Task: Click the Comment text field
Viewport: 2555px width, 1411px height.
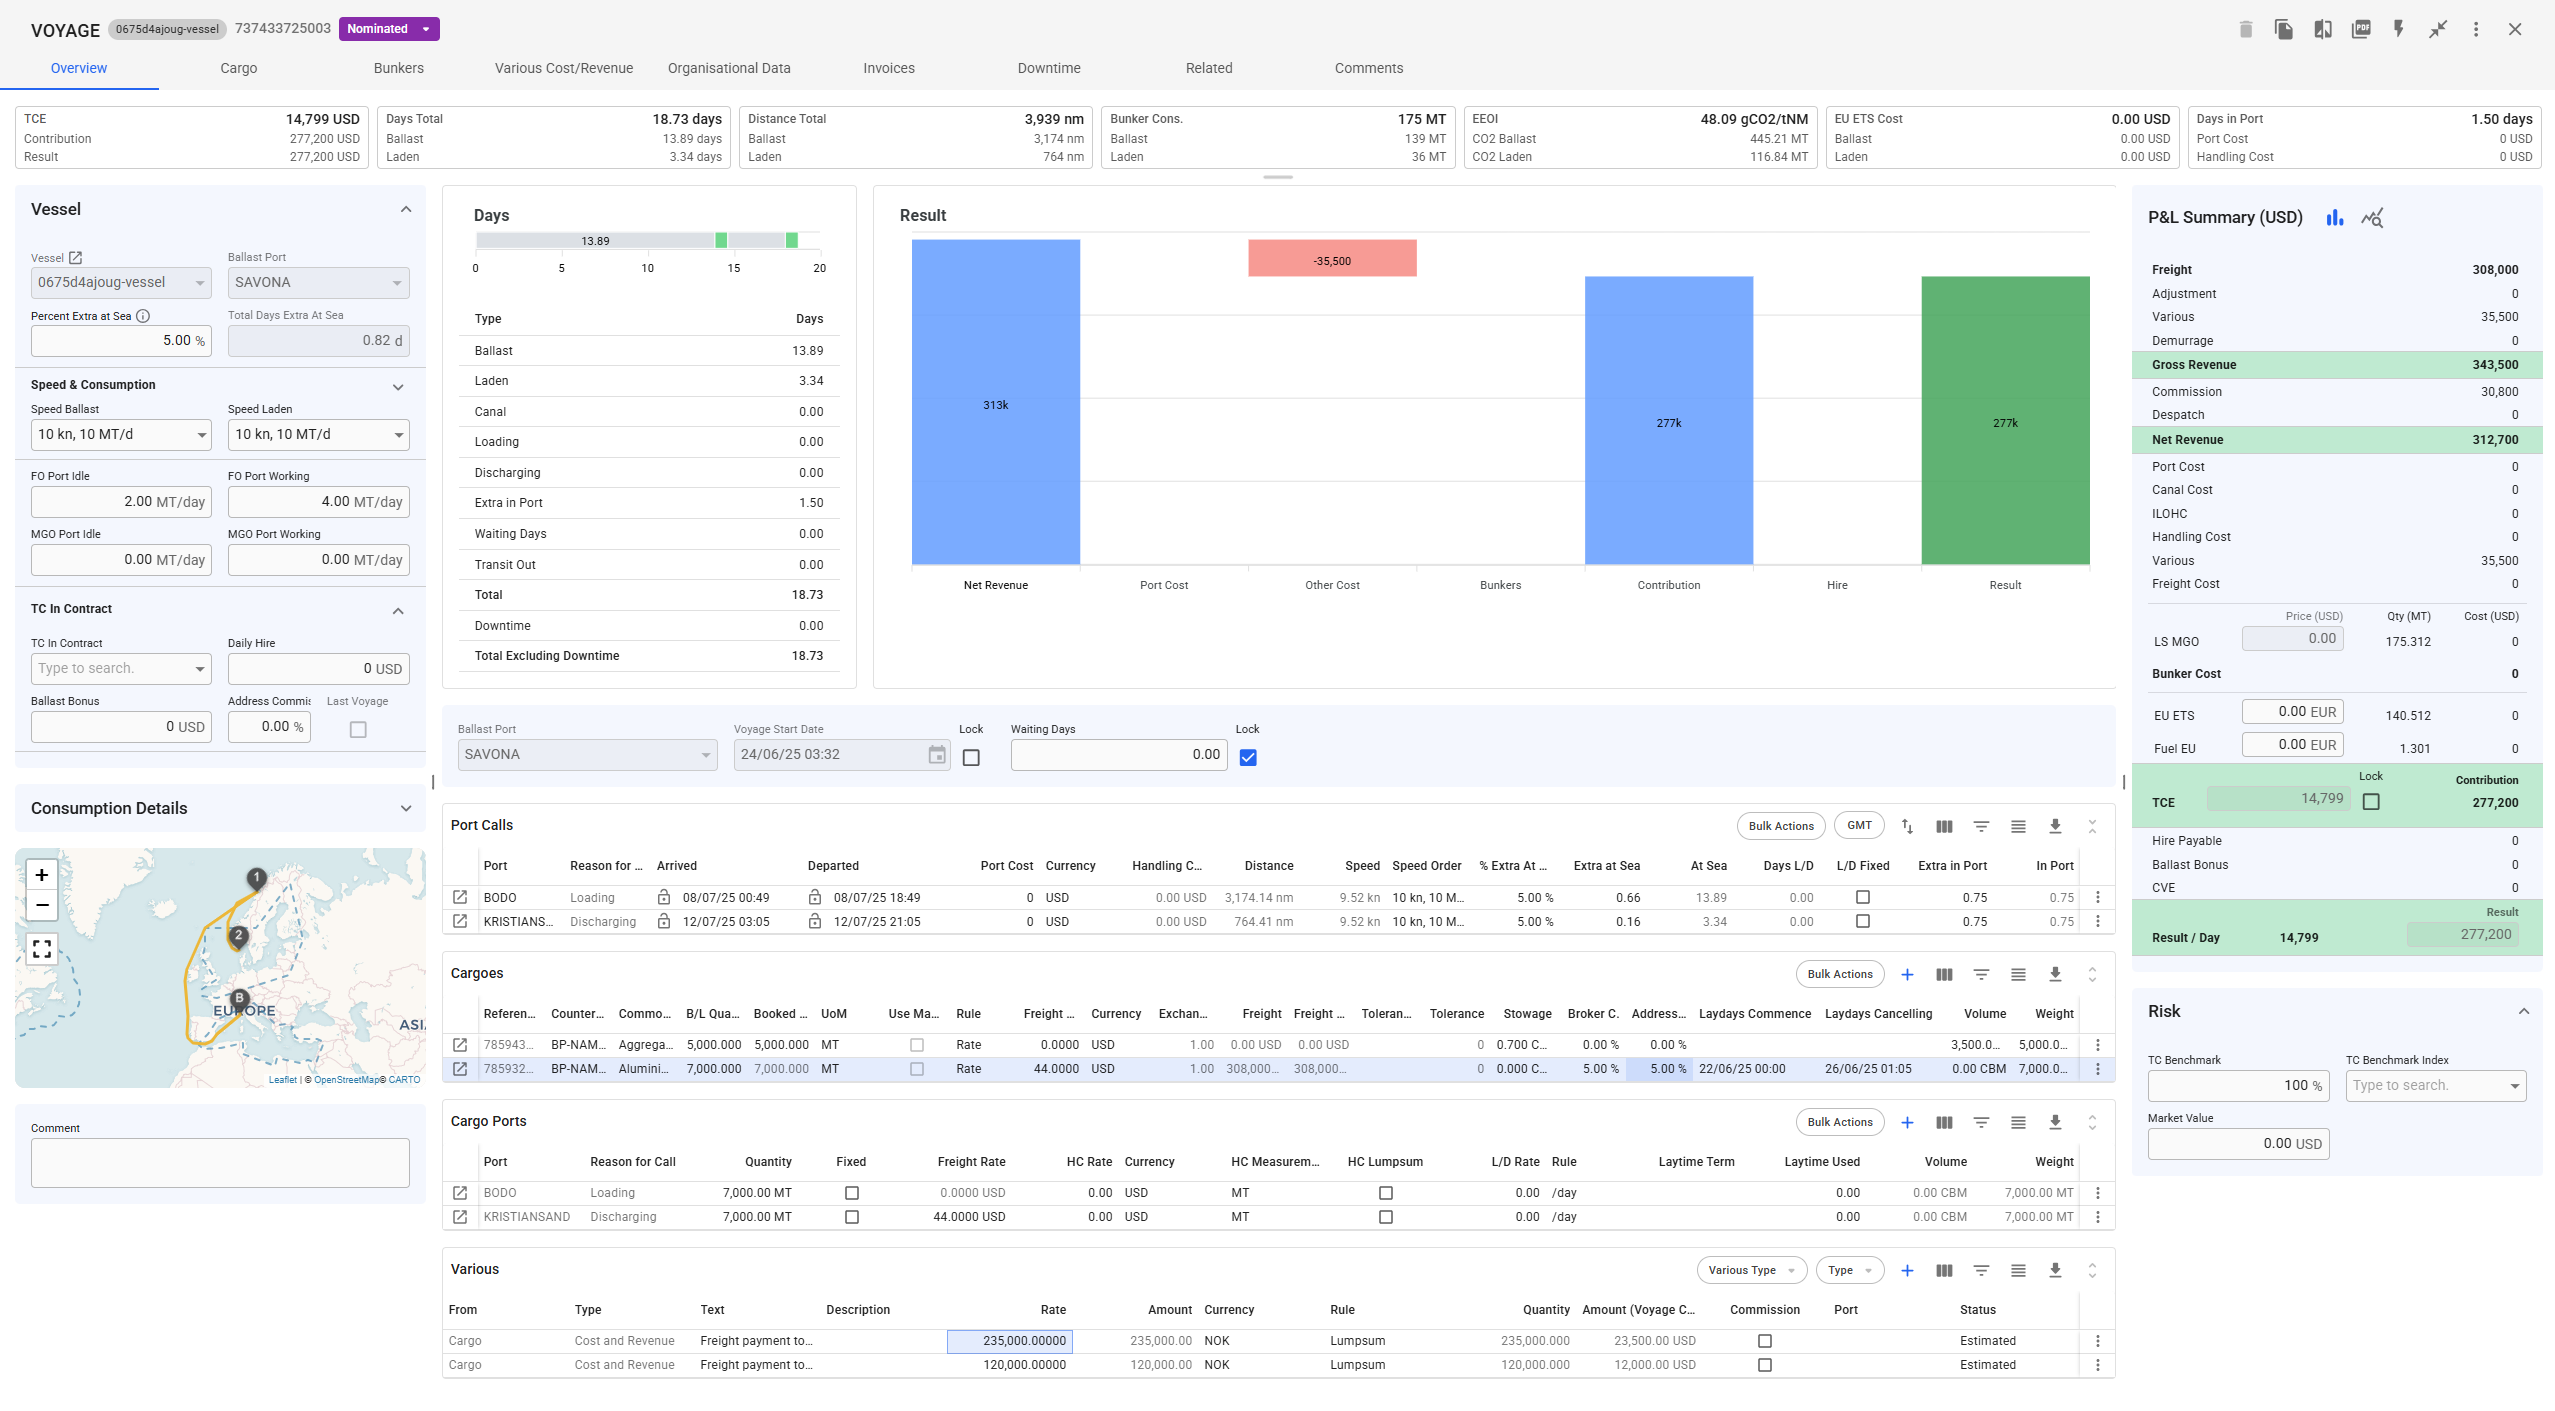Action: (x=220, y=1162)
